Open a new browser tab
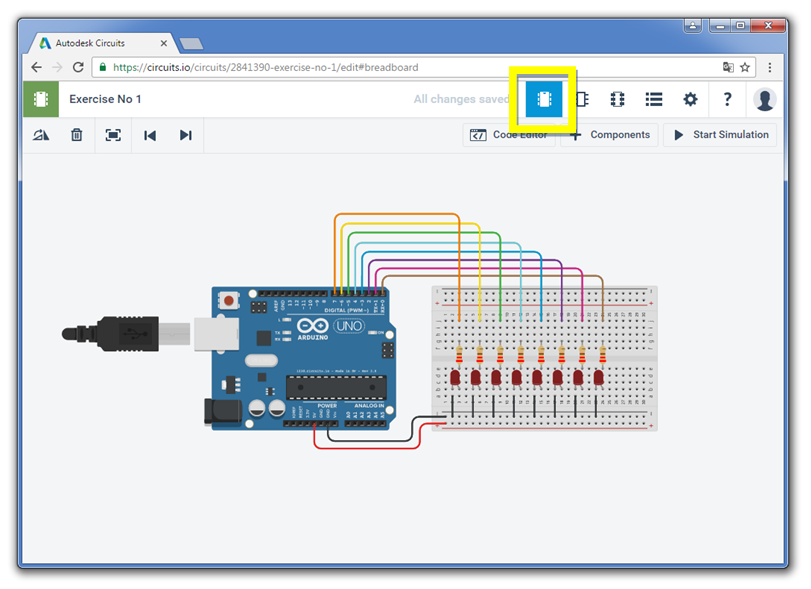This screenshot has height=589, width=811. [191, 44]
